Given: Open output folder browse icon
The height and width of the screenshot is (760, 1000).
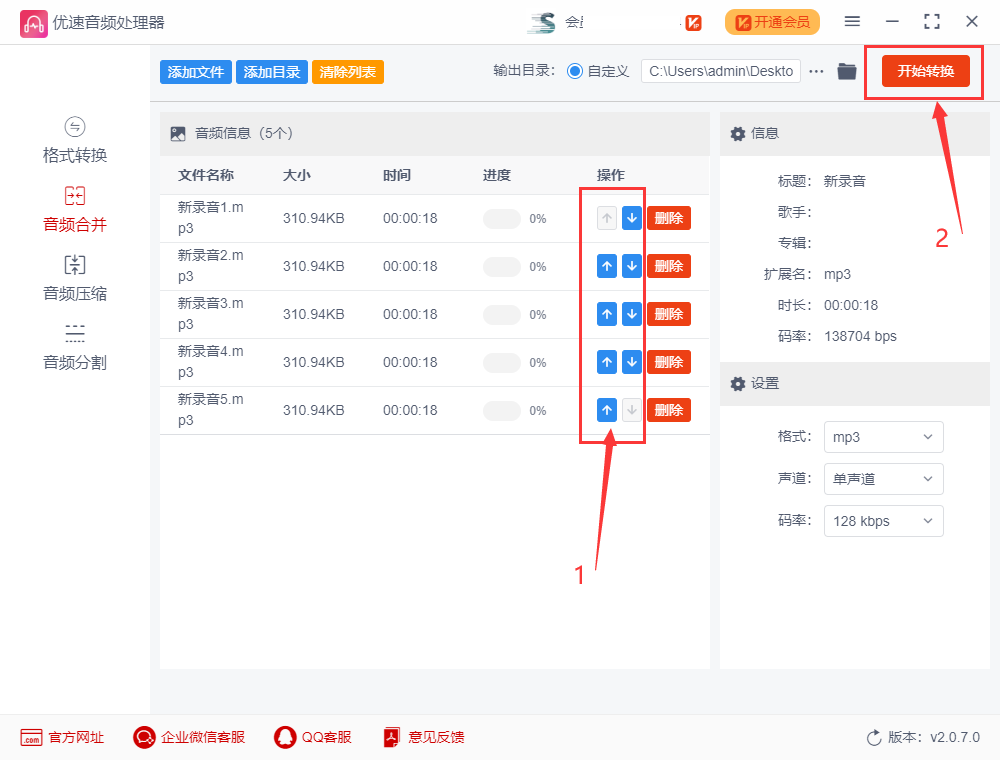Looking at the screenshot, I should (x=847, y=71).
